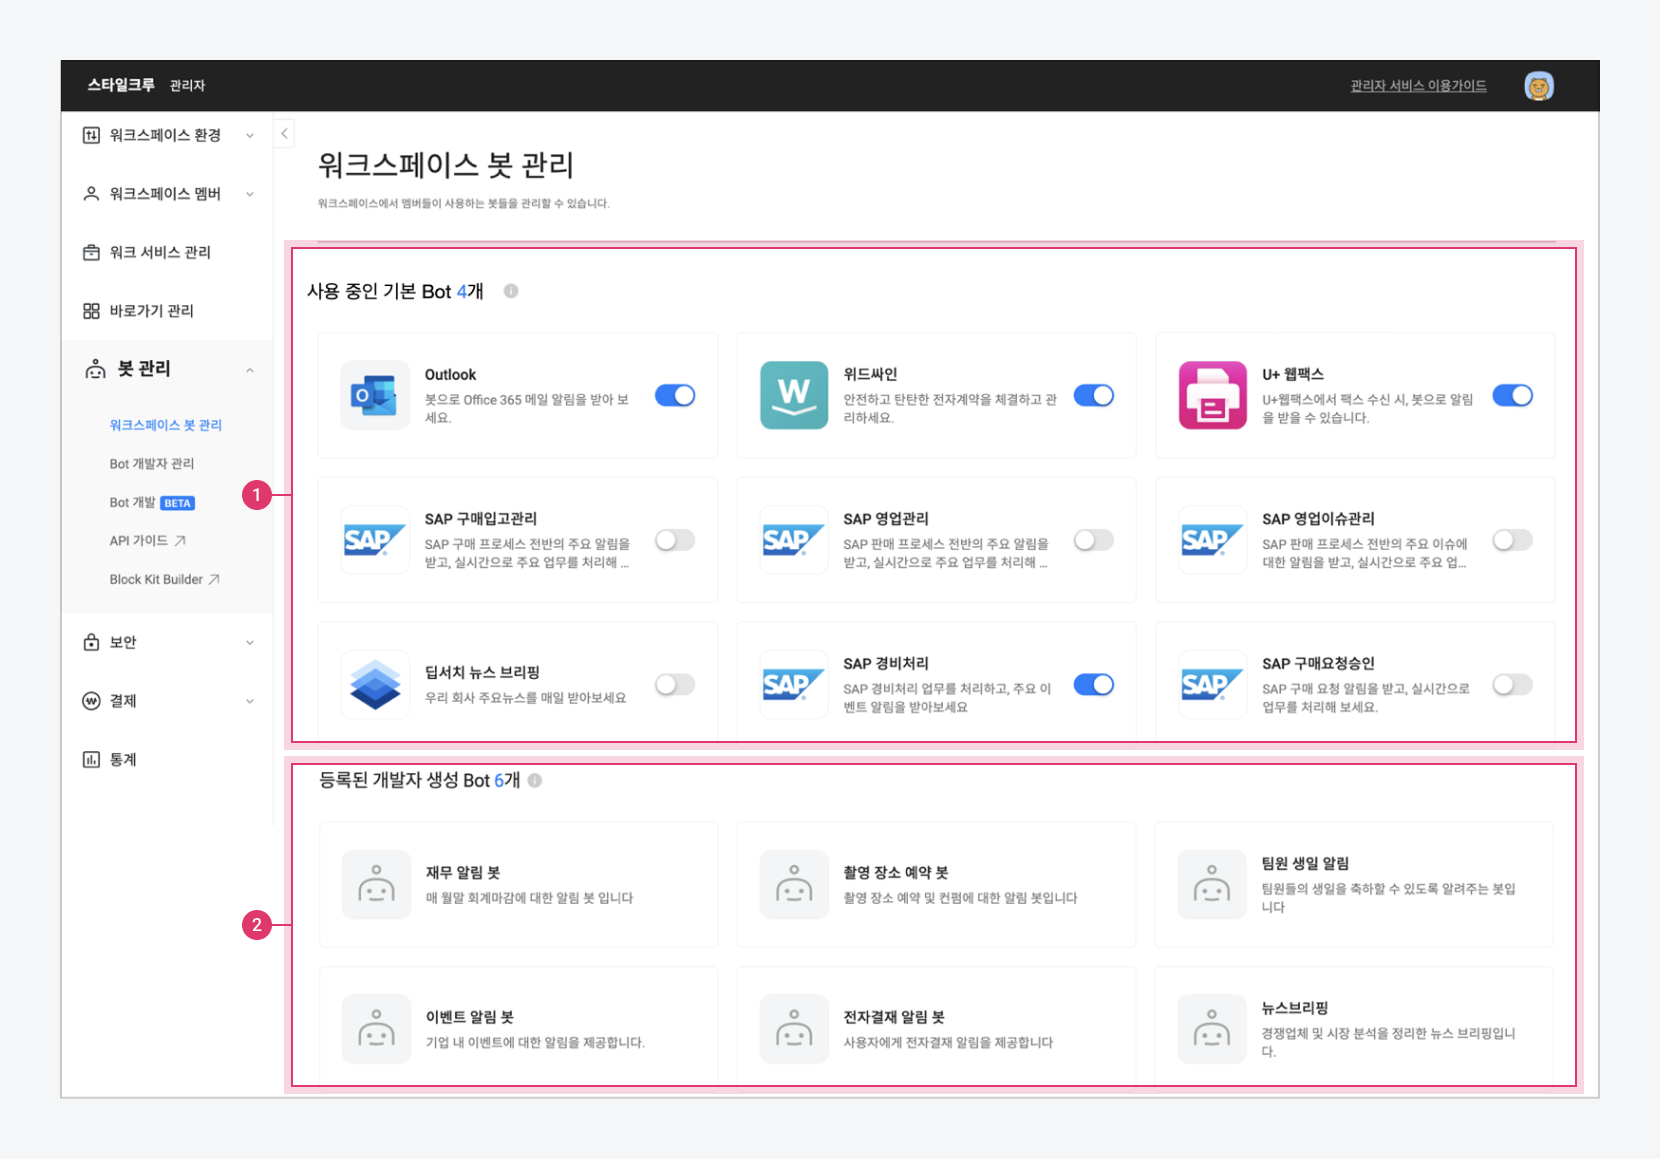Click the 이벤트 알림 봇 robot icon
Screen dimensions: 1660x1159
[376, 1029]
